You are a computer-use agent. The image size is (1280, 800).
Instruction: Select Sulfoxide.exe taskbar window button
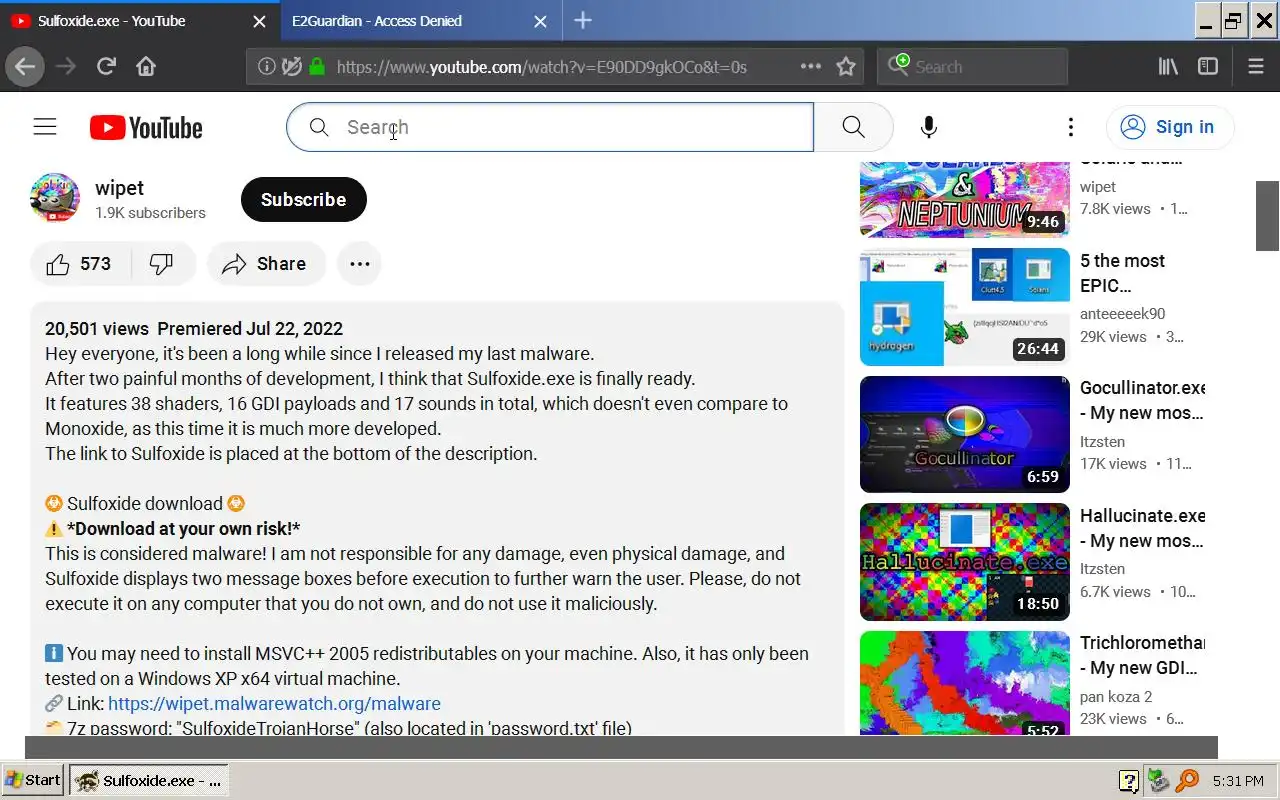[149, 780]
